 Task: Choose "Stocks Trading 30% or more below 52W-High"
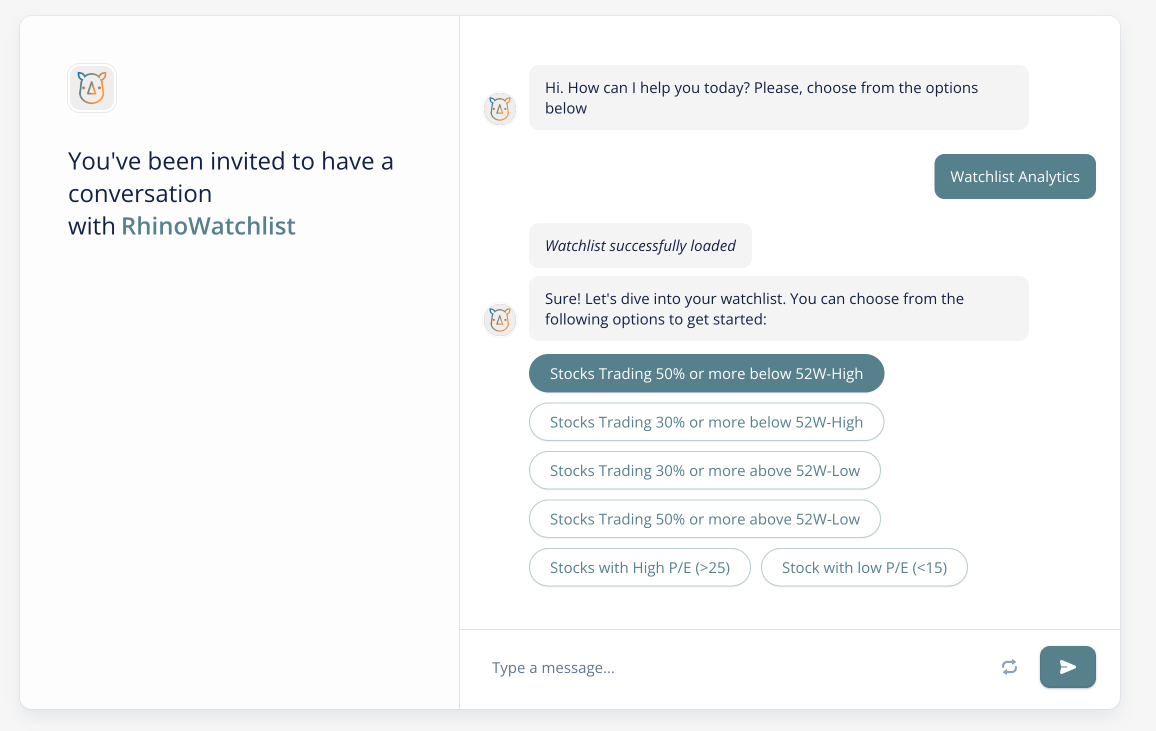tap(706, 422)
